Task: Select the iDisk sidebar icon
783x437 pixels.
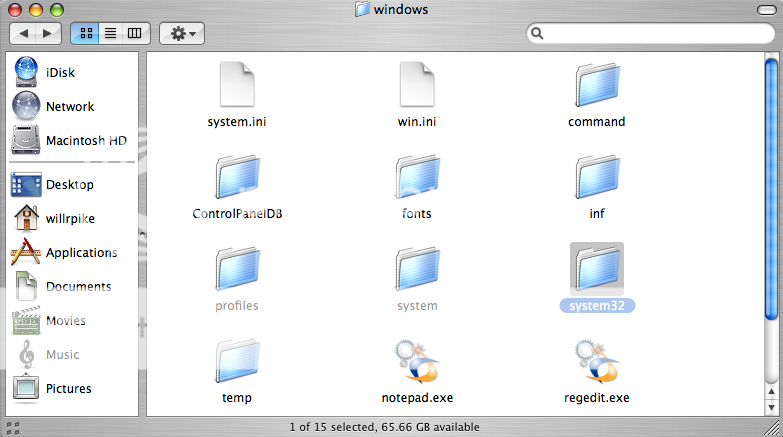Action: tap(26, 72)
